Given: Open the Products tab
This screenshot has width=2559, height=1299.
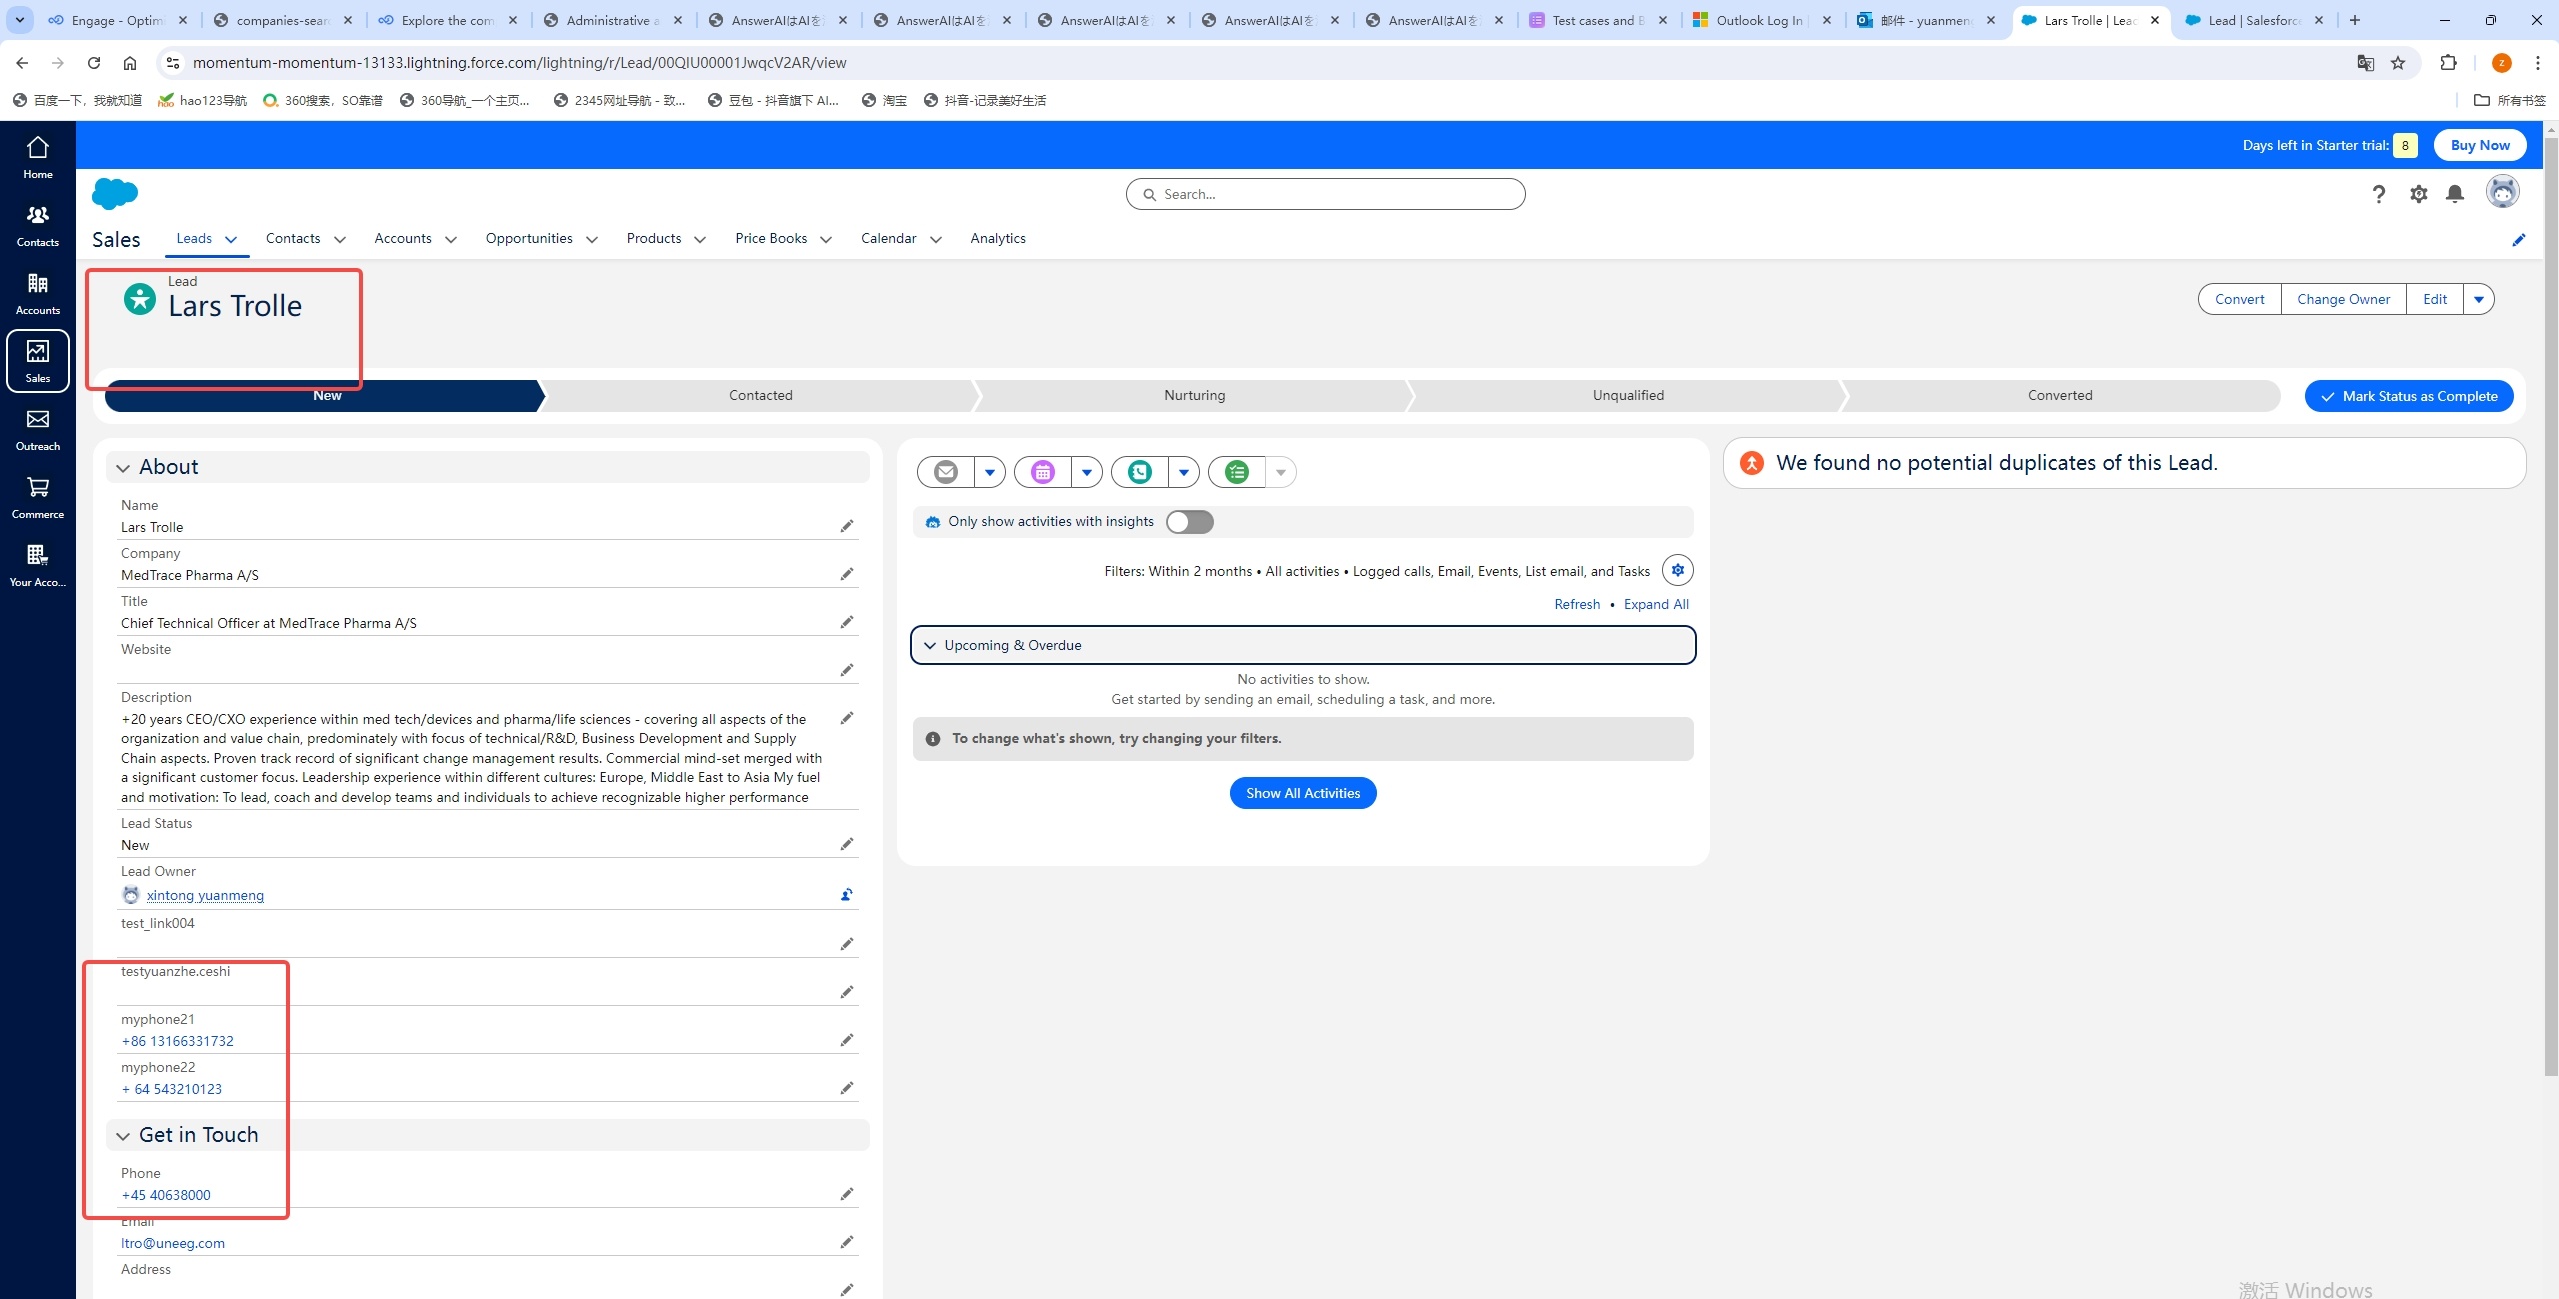Looking at the screenshot, I should [x=654, y=238].
